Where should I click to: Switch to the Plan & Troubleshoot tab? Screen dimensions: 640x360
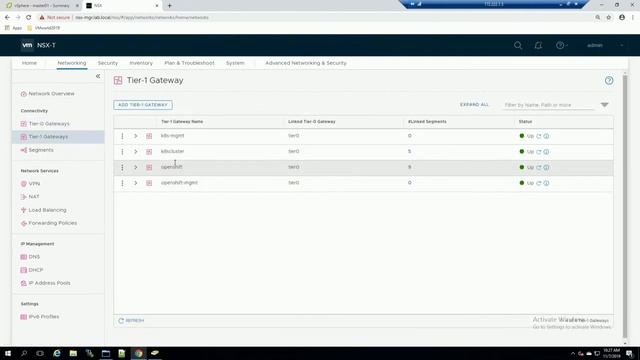click(189, 63)
